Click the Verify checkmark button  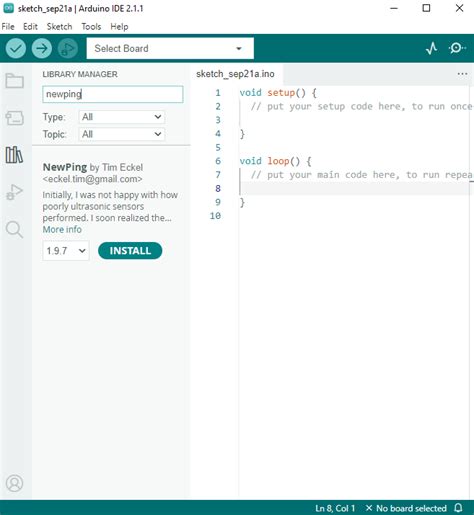(16, 48)
